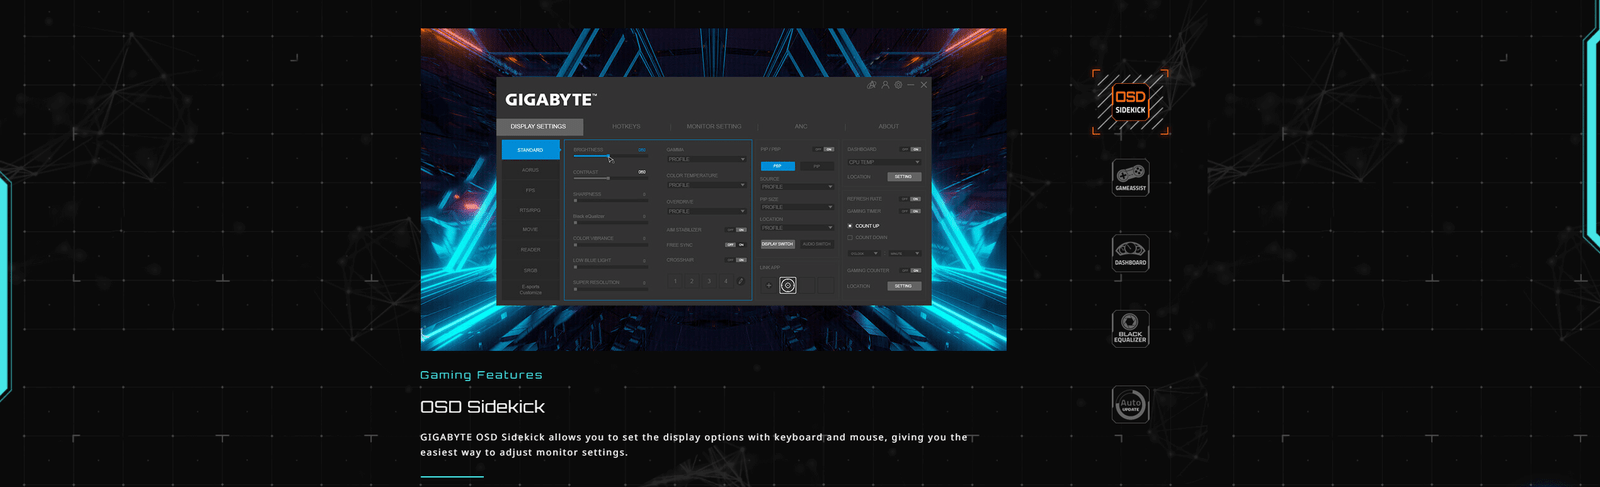
Task: Select the AORUS picture mode
Action: (x=530, y=170)
